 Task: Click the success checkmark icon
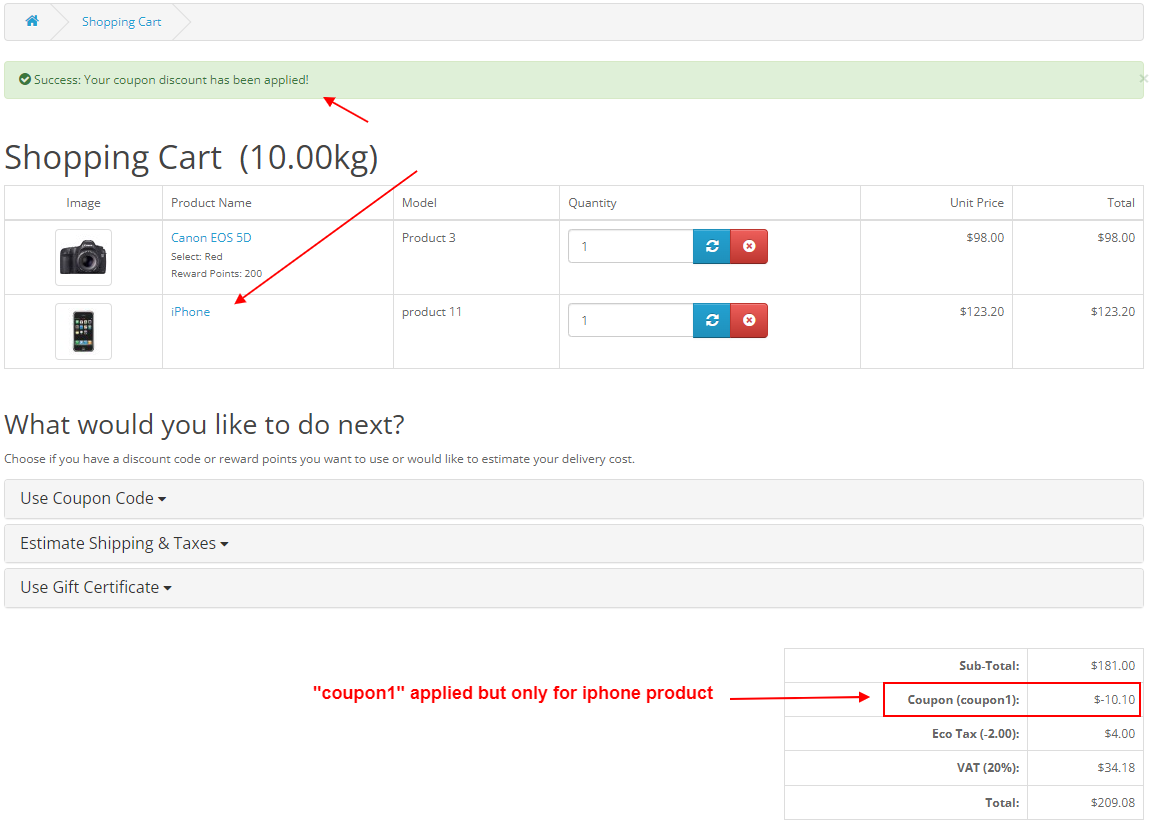tap(23, 79)
